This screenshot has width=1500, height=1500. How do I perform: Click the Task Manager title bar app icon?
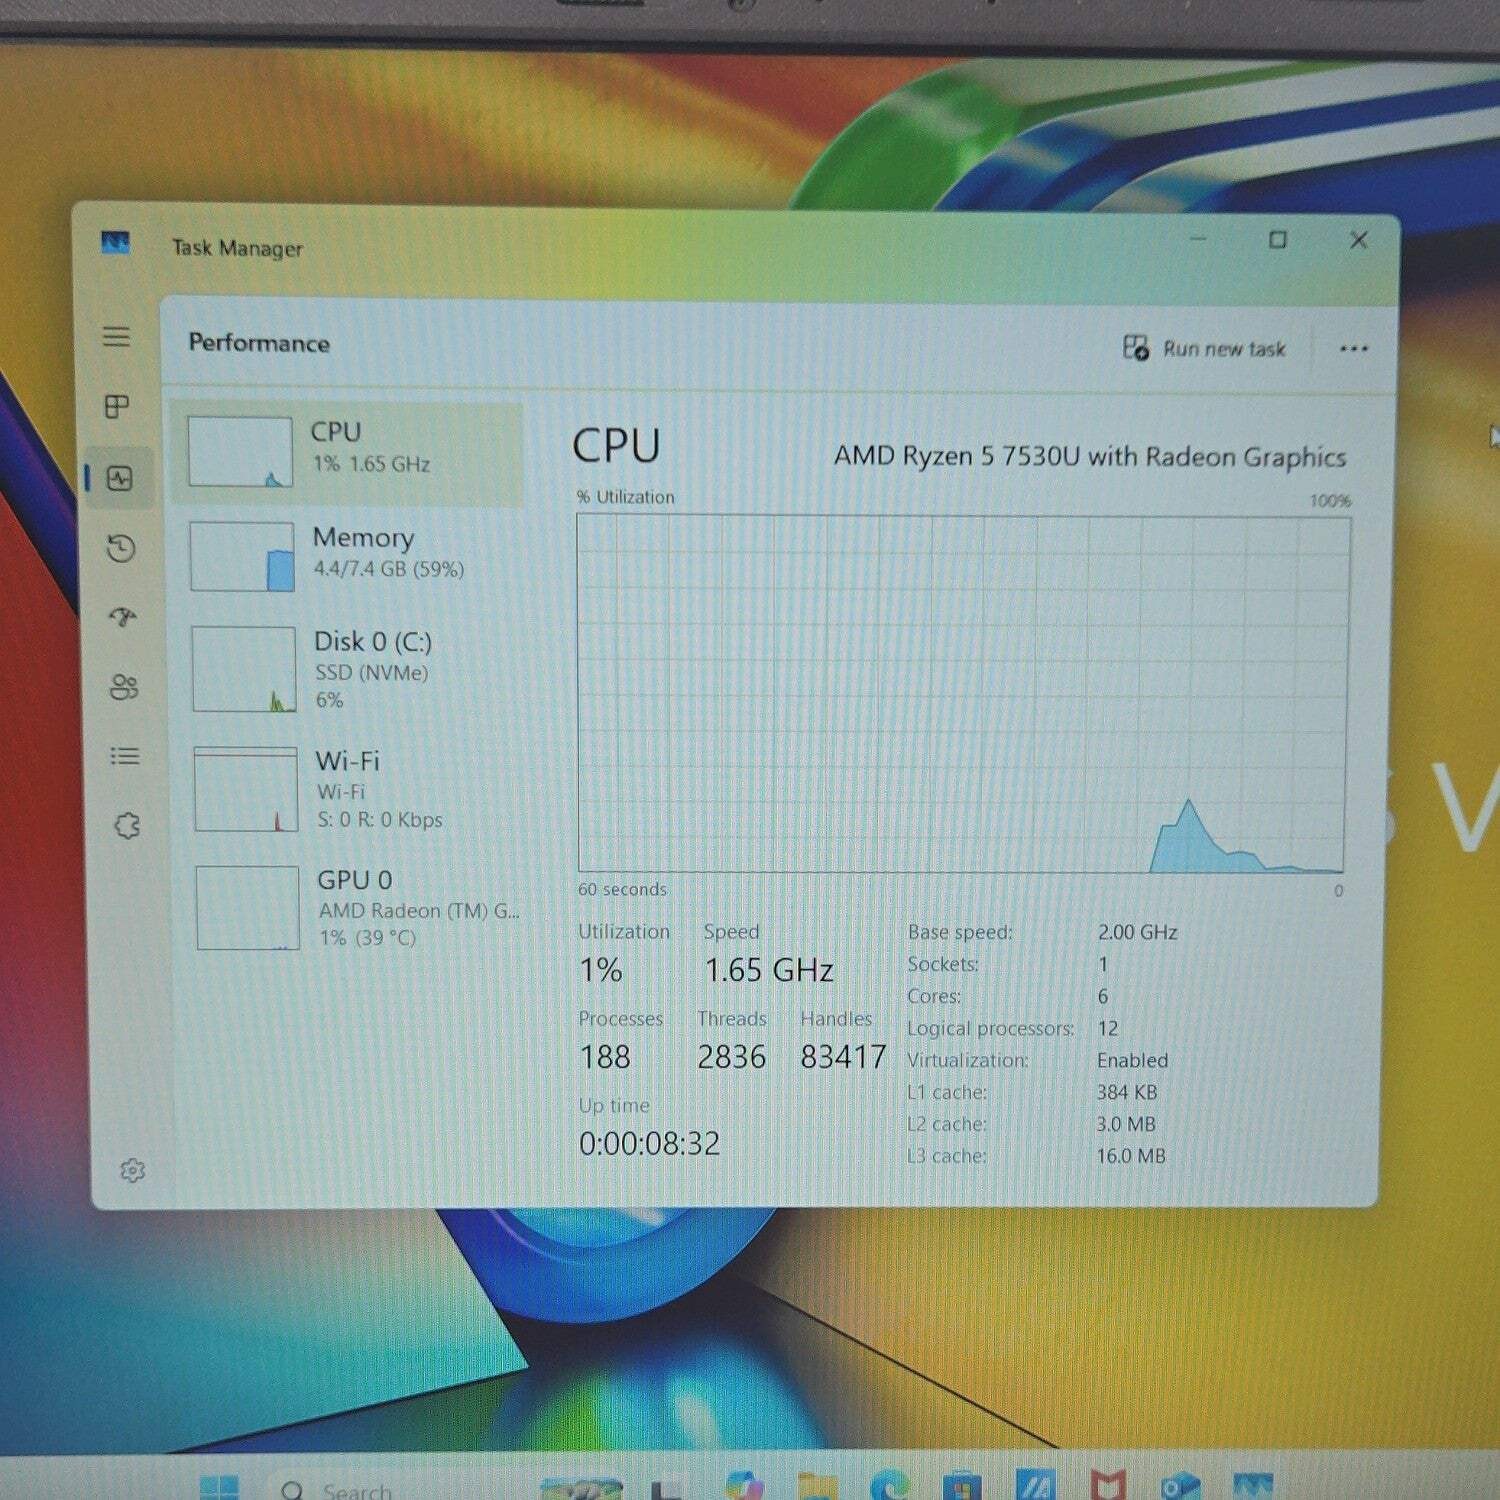116,243
